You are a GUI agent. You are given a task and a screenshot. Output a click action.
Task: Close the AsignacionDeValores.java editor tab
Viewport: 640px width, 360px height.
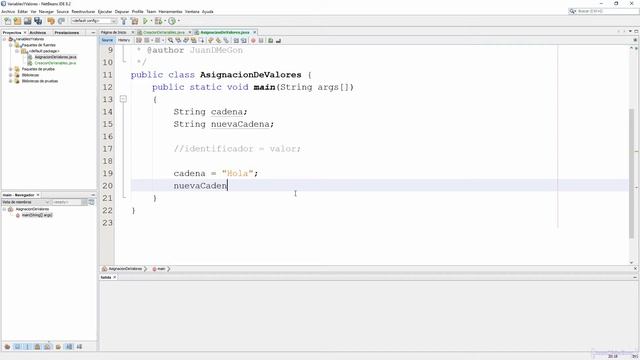pyautogui.click(x=255, y=32)
